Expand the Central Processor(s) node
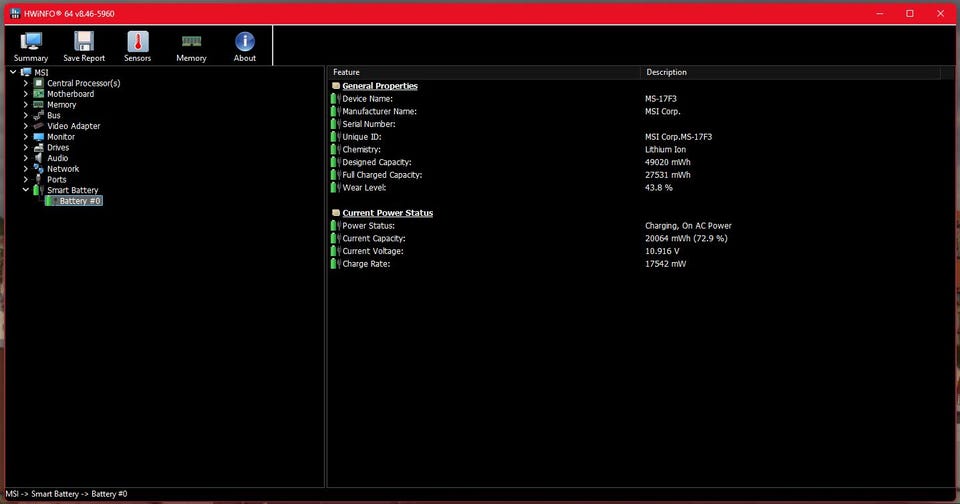The image size is (960, 504). [26, 83]
